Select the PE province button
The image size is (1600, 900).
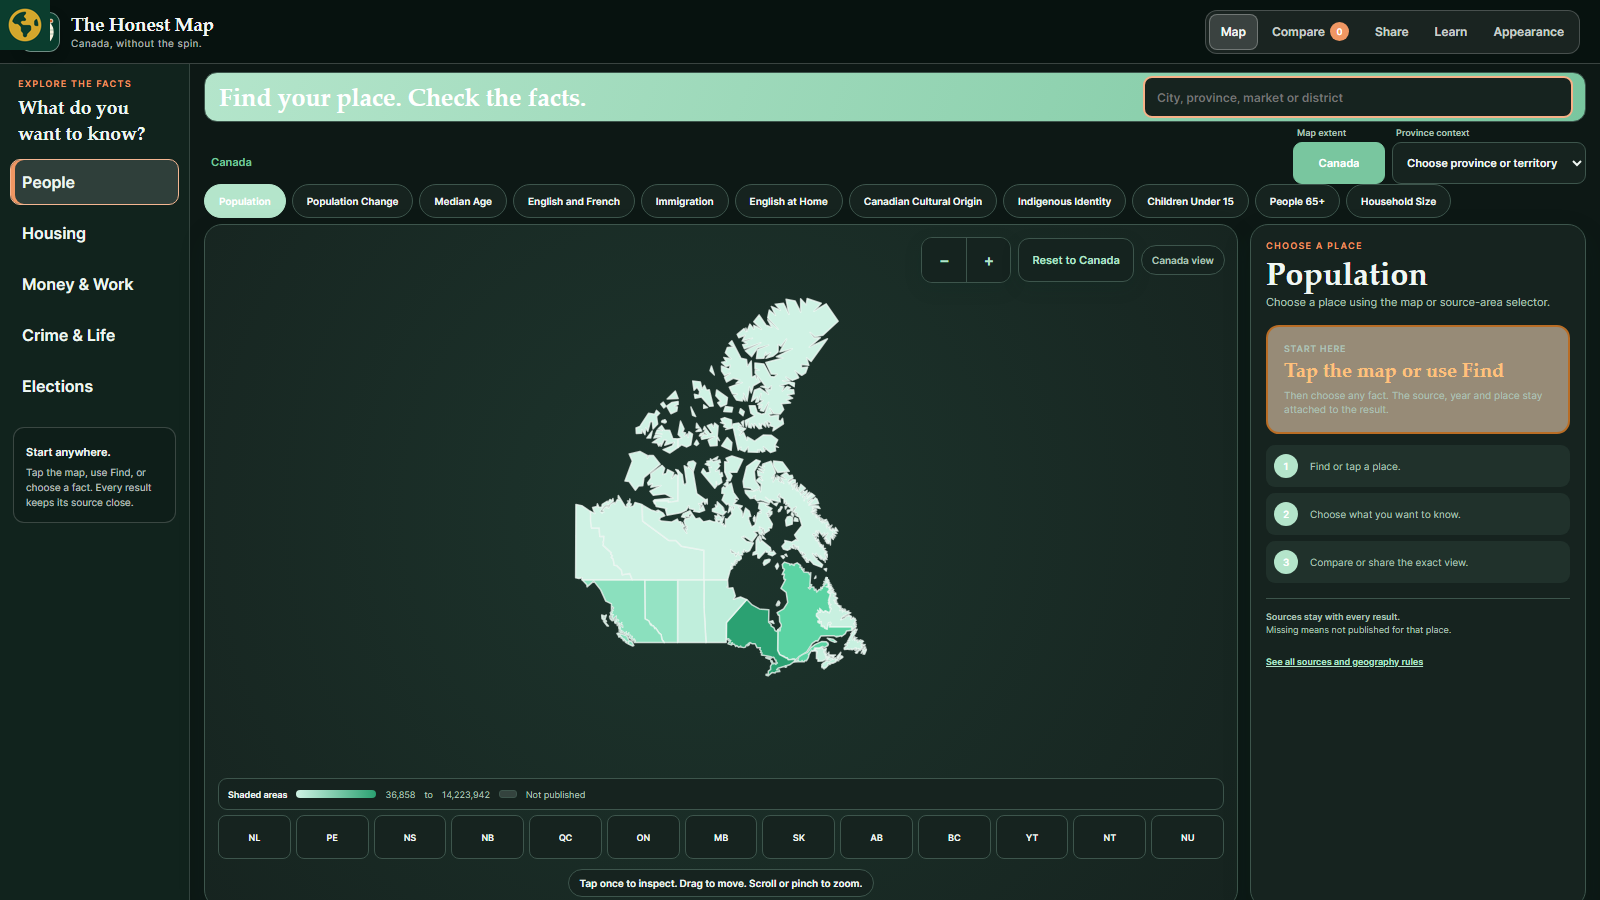[332, 837]
